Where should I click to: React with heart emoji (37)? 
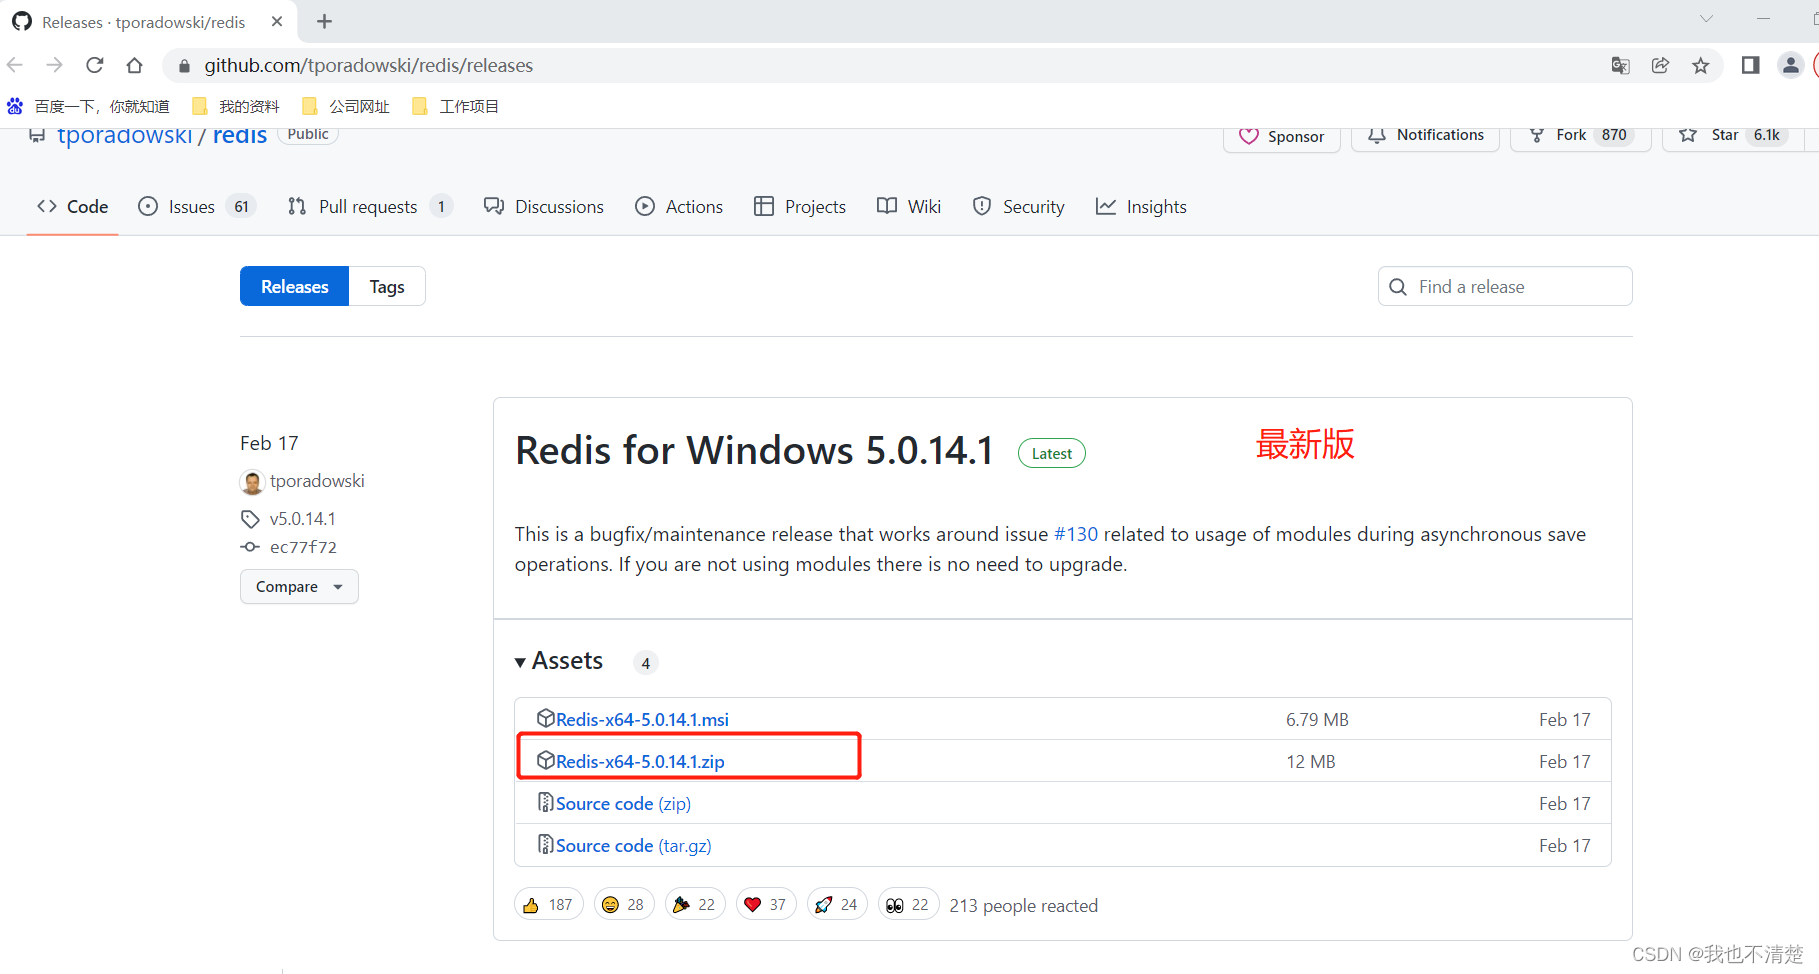click(766, 904)
